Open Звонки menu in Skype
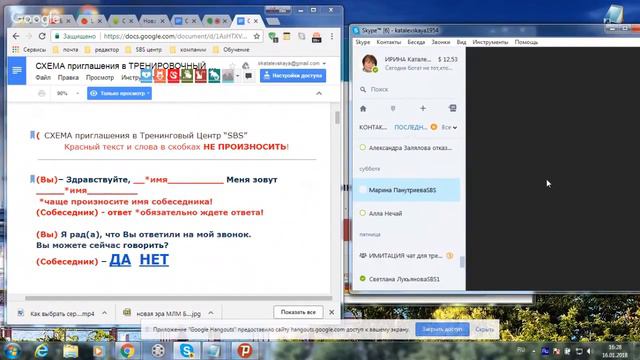 (440, 42)
